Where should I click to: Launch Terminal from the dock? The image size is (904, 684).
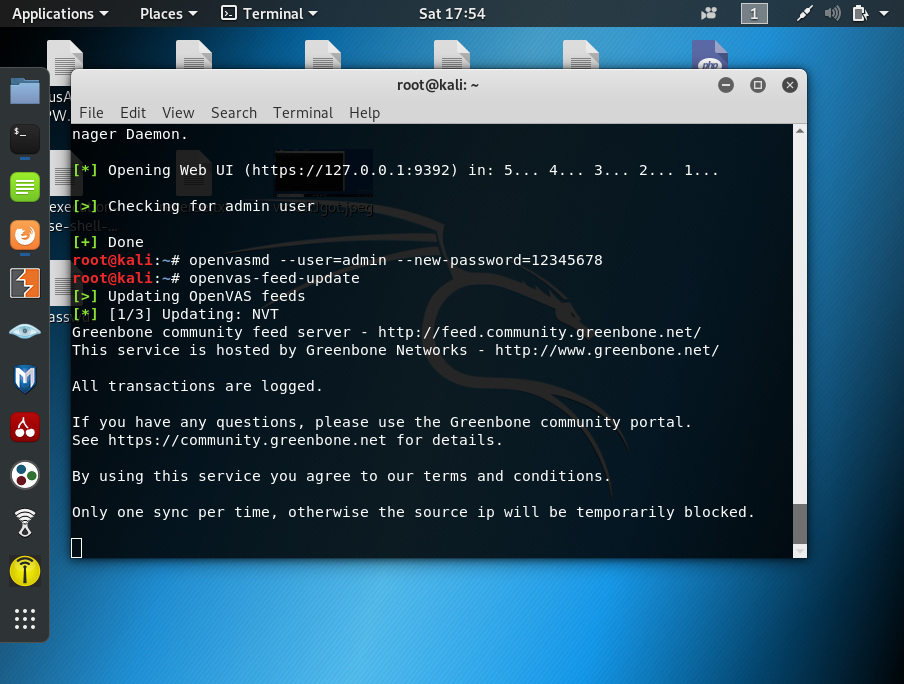[25, 139]
